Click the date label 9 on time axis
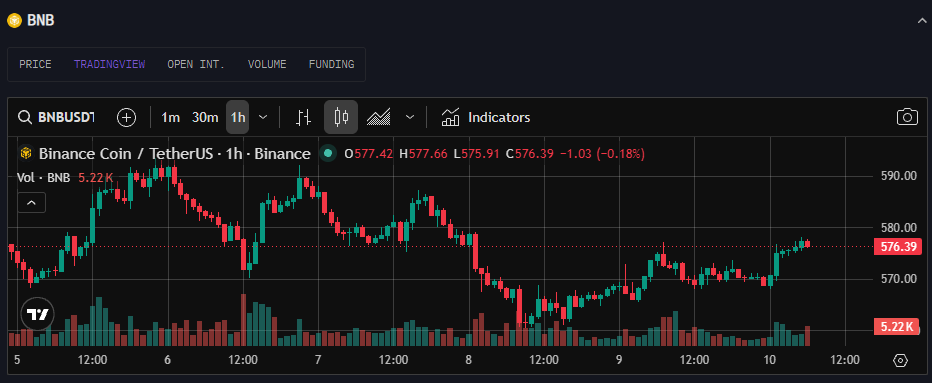The width and height of the screenshot is (932, 383). click(x=619, y=360)
